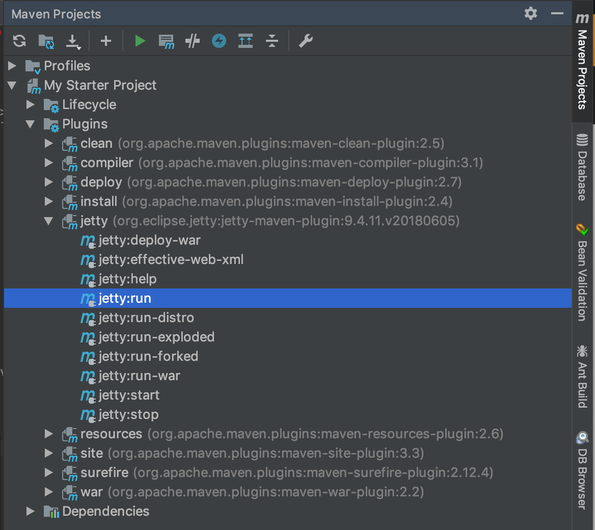Expand the deploy plugin
Viewport: 595px width, 530px height.
pyautogui.click(x=49, y=182)
